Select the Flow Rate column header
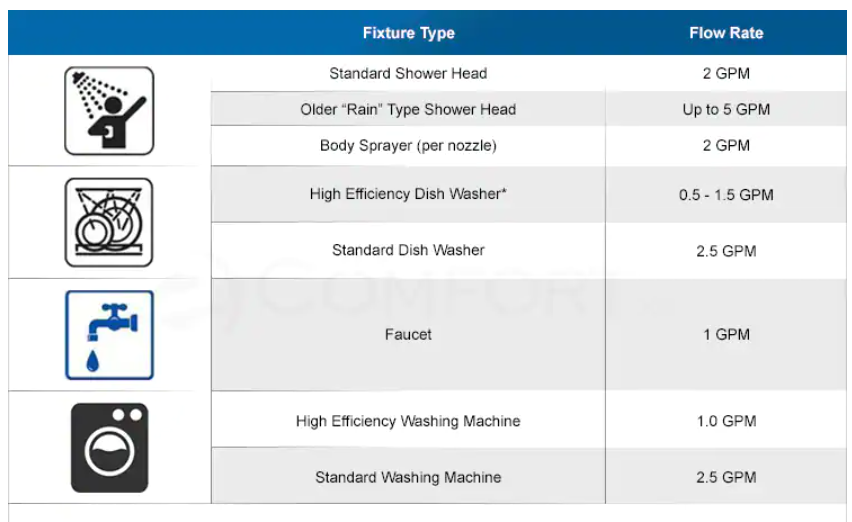 (x=726, y=33)
